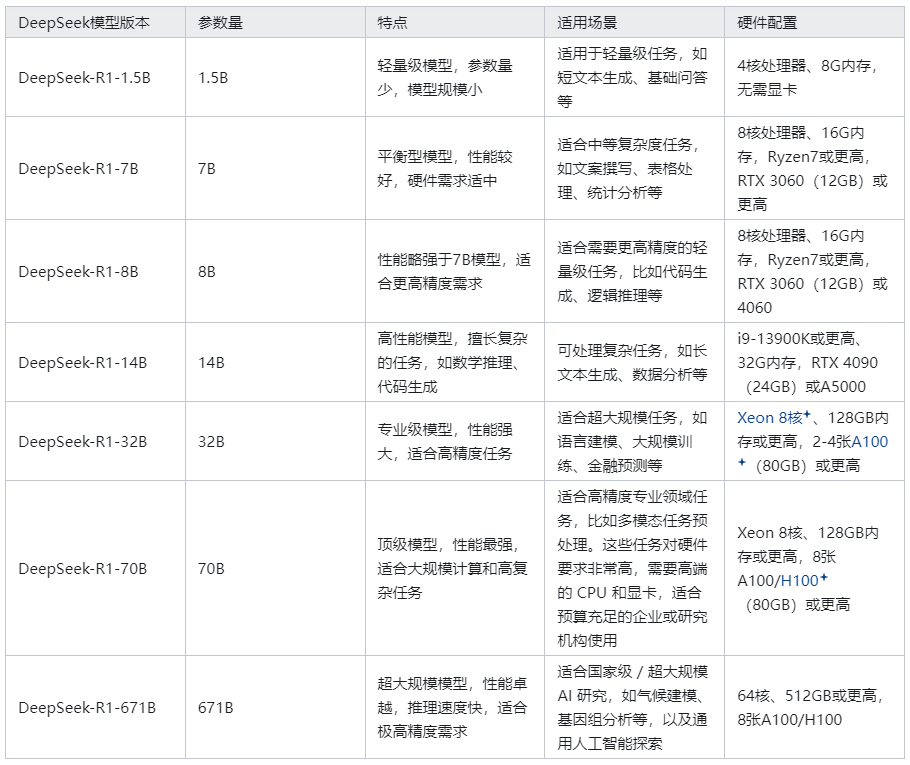Select the "硬件配置" column header
Viewport: 910px width, 765px height.
point(767,23)
